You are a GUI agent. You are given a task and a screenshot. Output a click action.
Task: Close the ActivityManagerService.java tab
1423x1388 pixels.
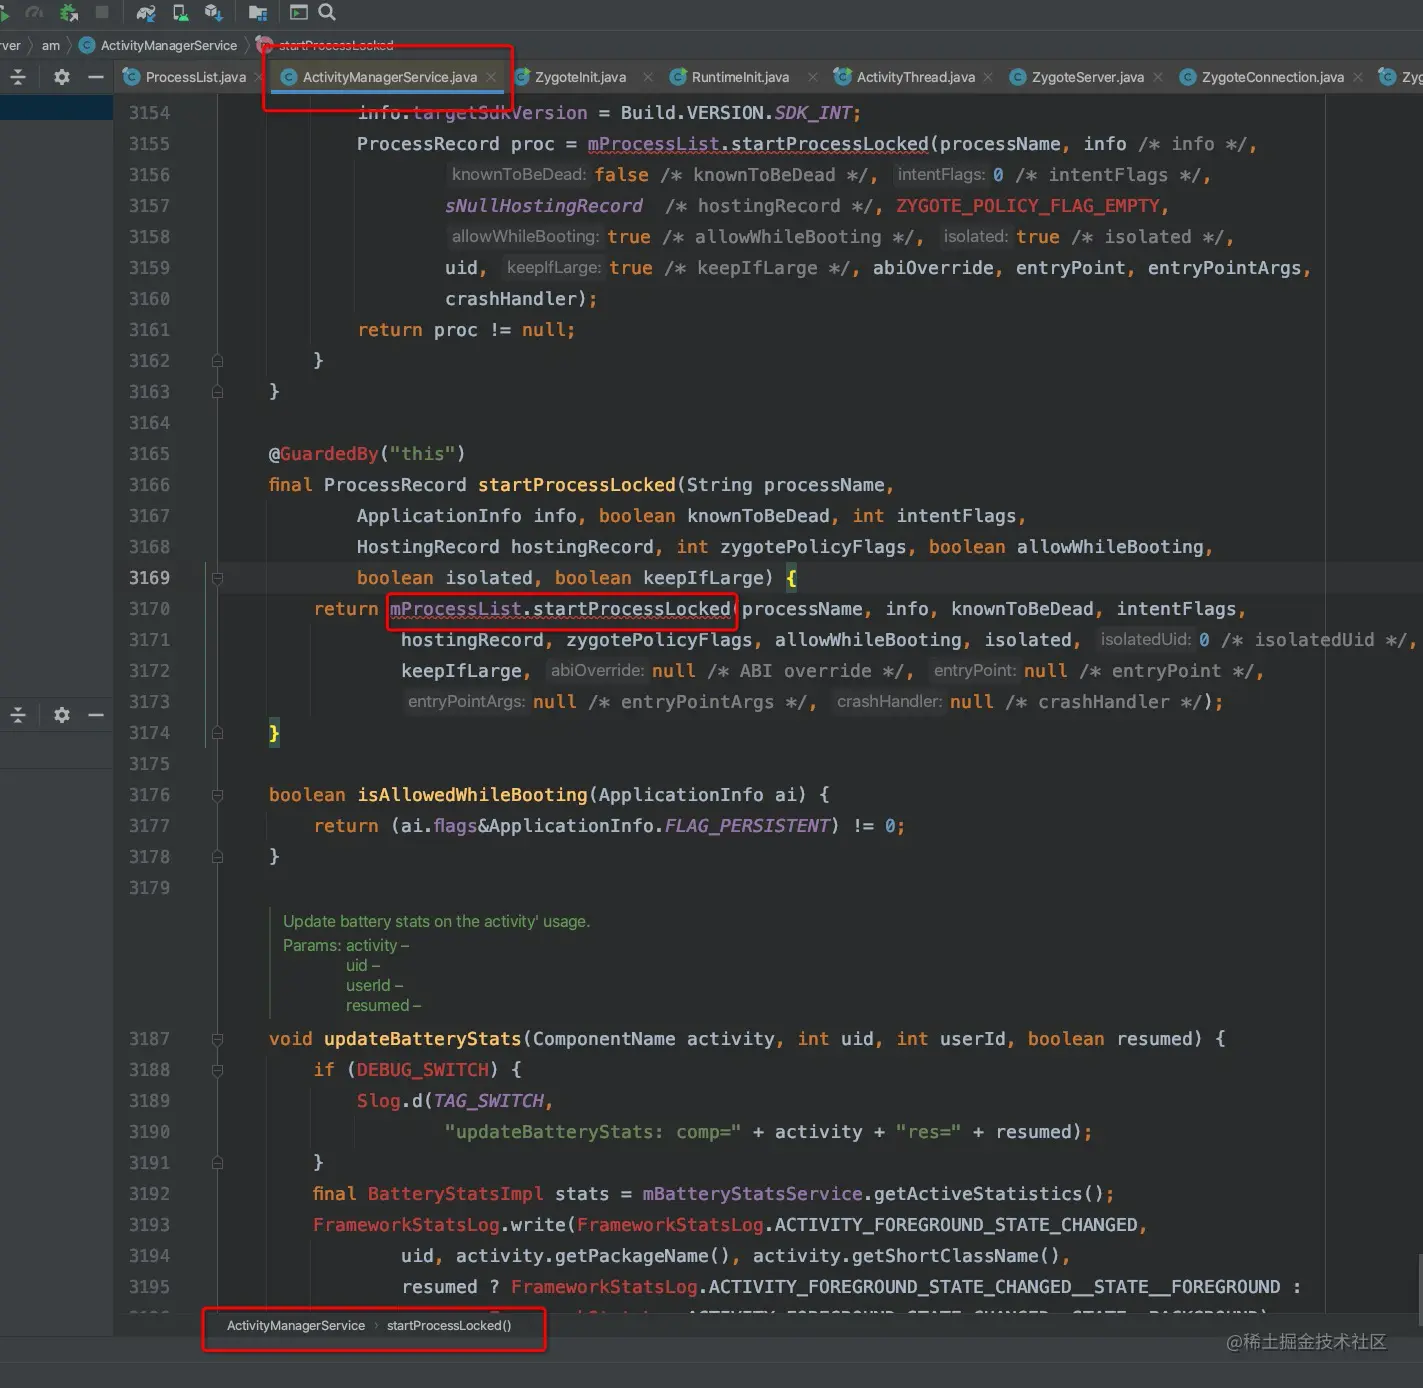coord(491,77)
